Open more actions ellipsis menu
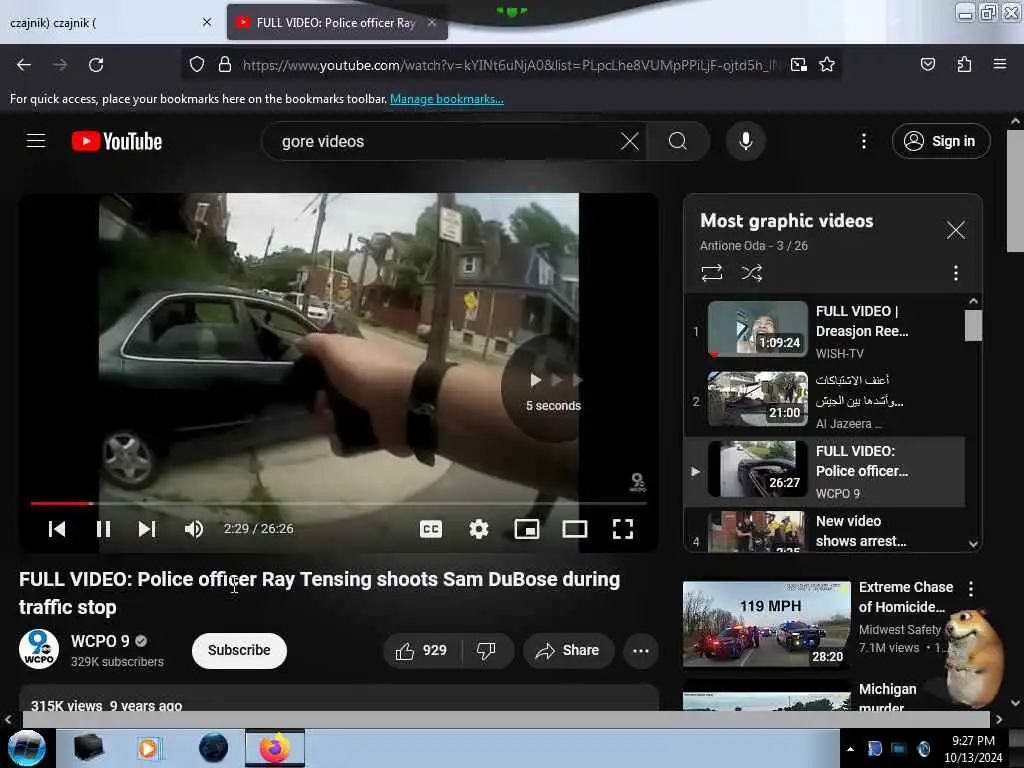Viewport: 1024px width, 768px height. click(x=641, y=650)
